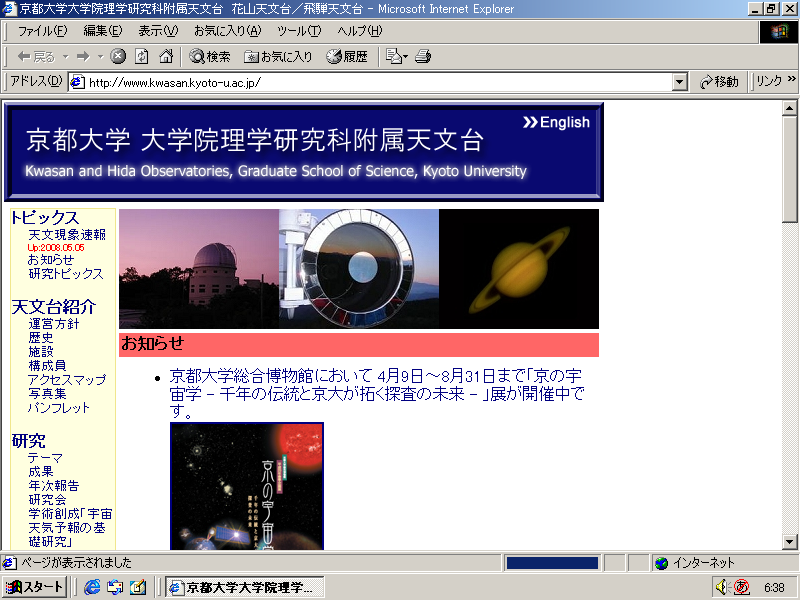
Task: Click the vertical scrollbar up arrow
Action: pyautogui.click(x=789, y=108)
